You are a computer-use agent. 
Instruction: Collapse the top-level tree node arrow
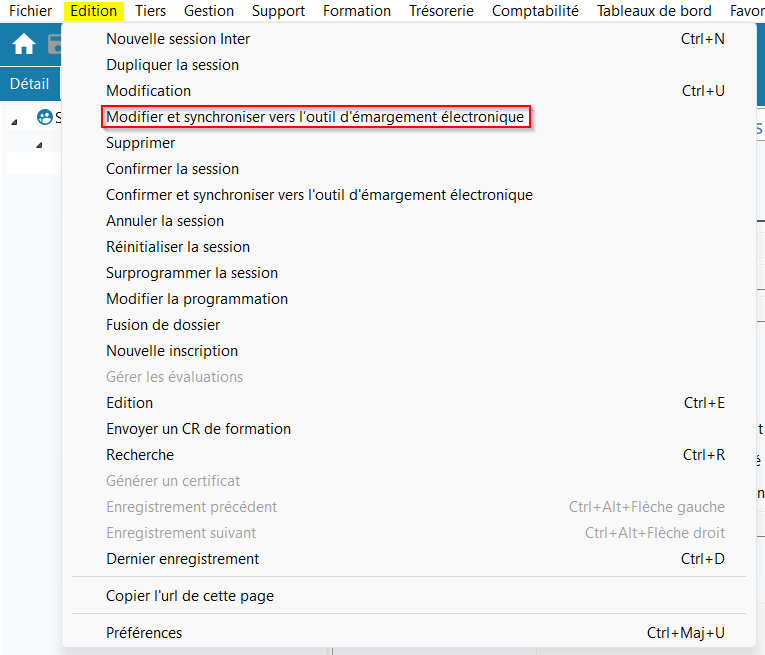(15, 120)
